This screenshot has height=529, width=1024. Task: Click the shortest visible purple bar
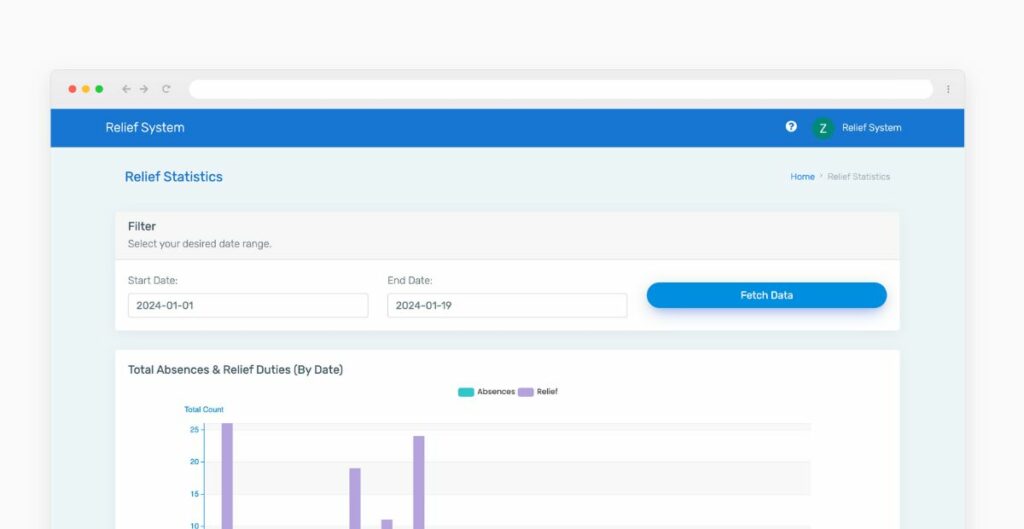pos(387,524)
